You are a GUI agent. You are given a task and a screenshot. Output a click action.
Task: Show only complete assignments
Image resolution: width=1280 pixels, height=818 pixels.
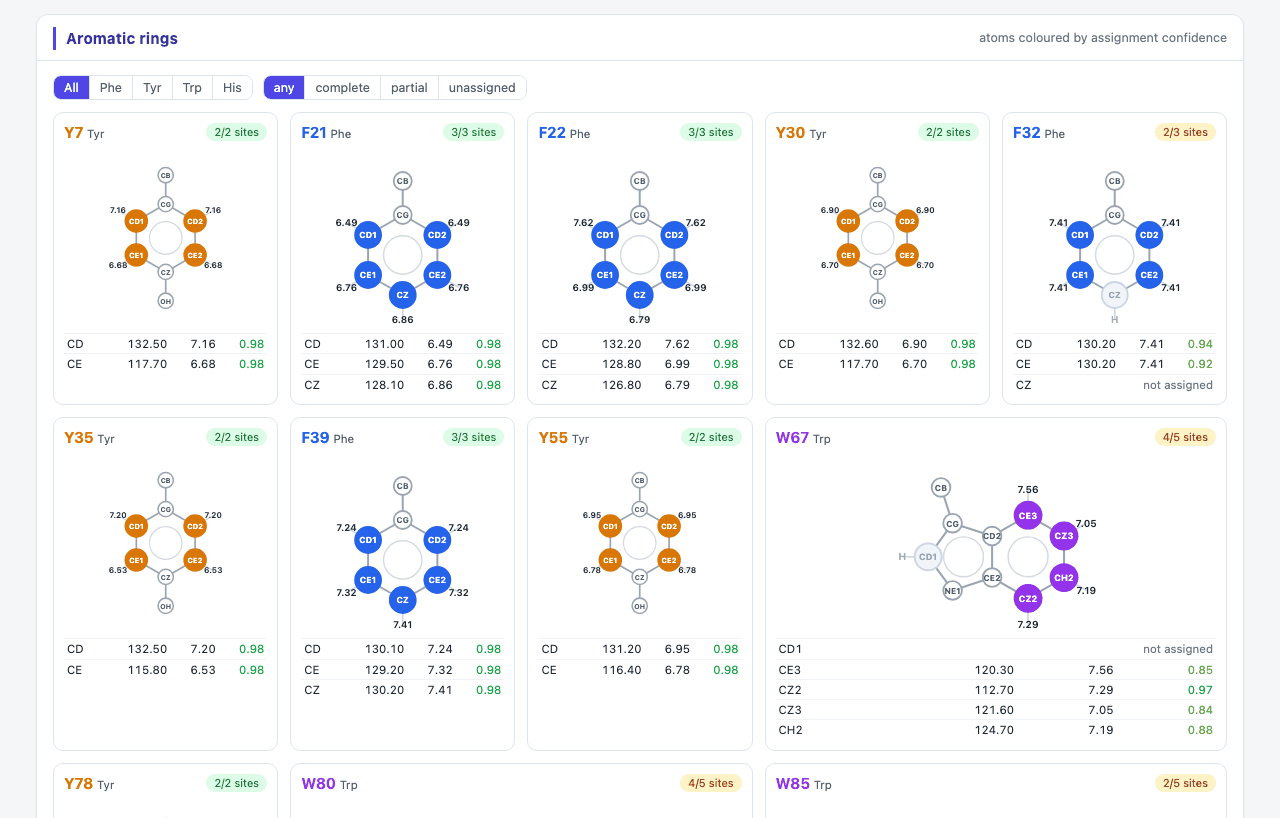pyautogui.click(x=343, y=88)
